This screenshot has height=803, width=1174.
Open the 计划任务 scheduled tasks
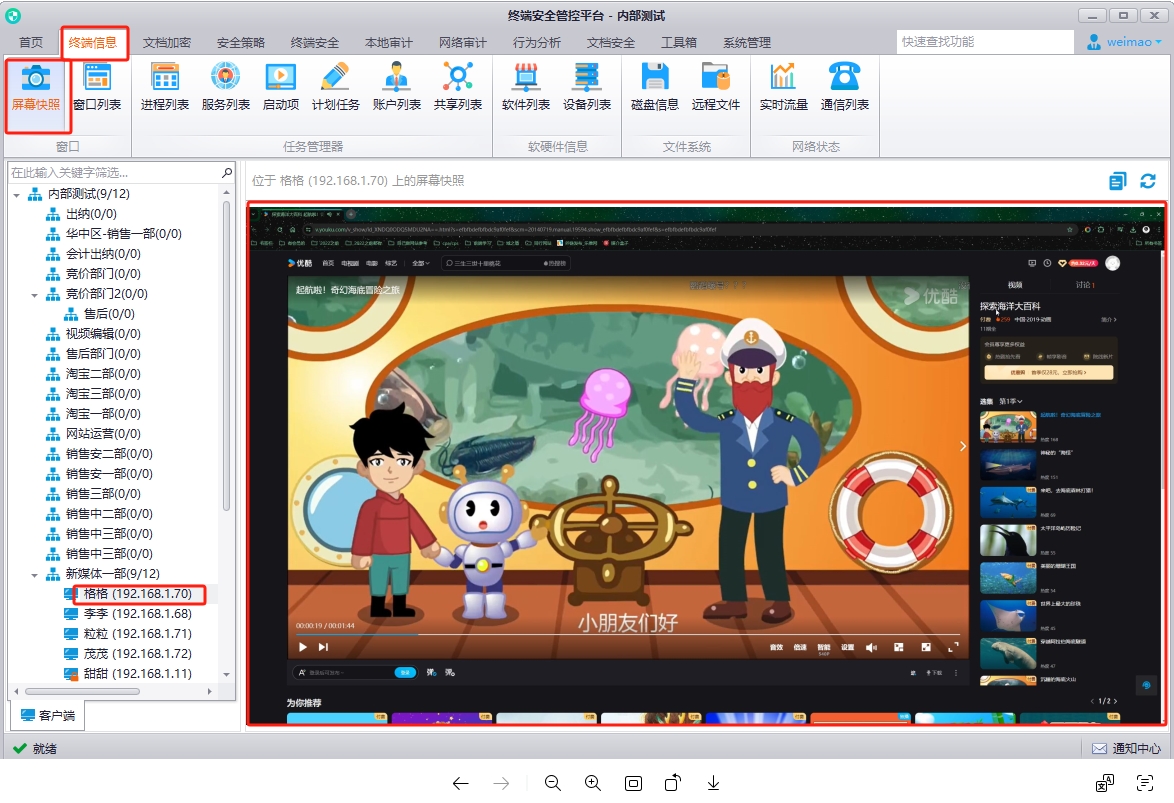(x=335, y=88)
